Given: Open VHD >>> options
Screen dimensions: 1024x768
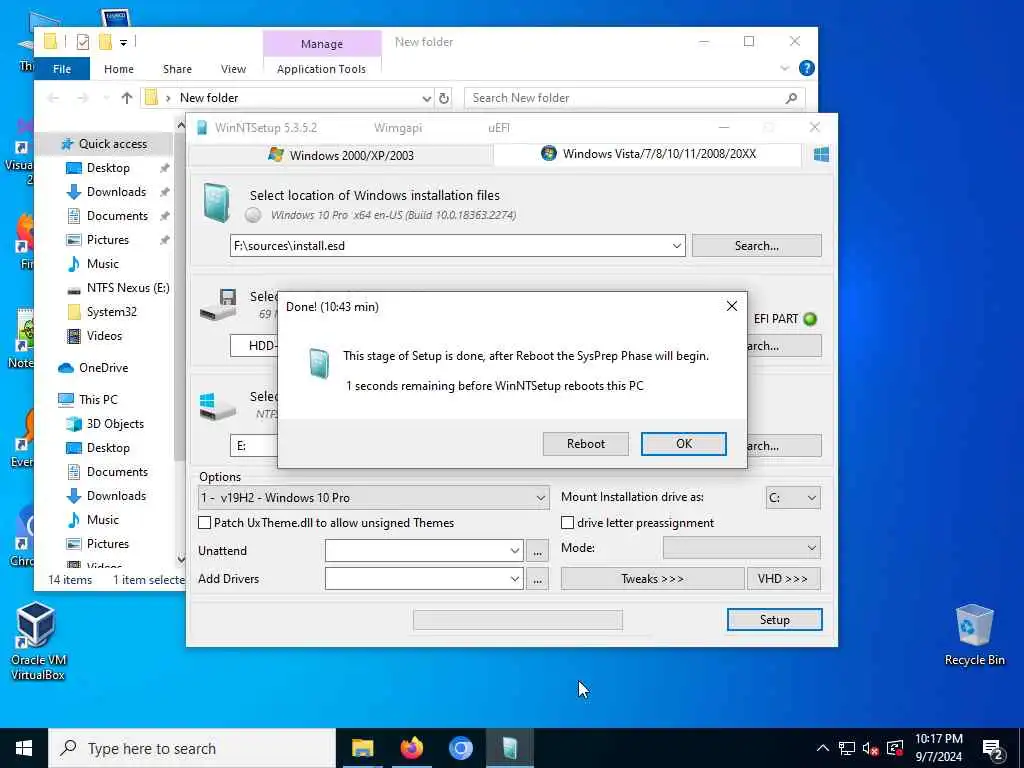Looking at the screenshot, I should tap(783, 579).
